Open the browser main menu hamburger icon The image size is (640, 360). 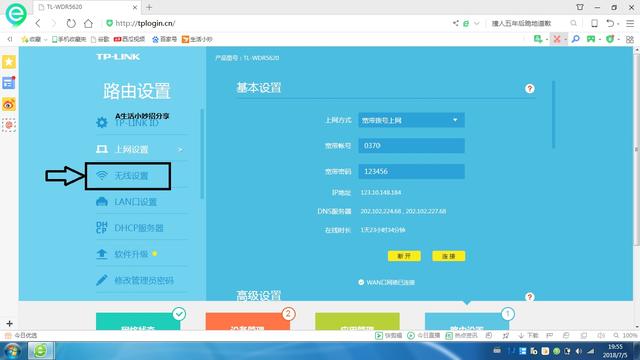[x=630, y=23]
